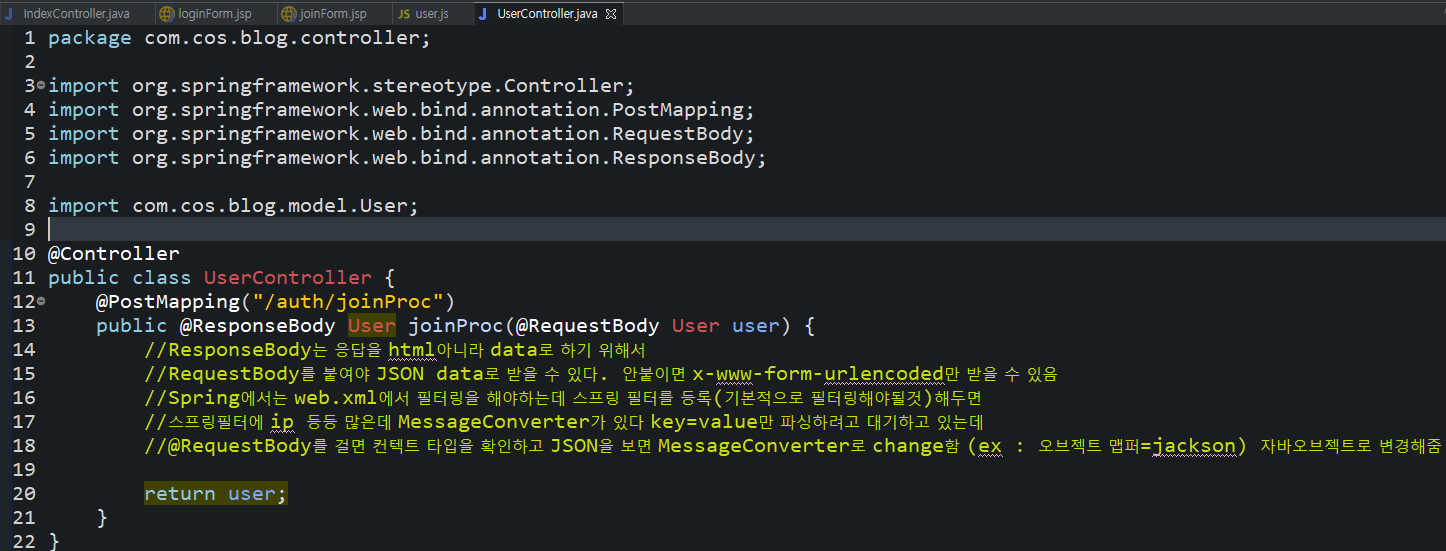
Task: Click the JS icon on user.js tab
Action: point(403,14)
